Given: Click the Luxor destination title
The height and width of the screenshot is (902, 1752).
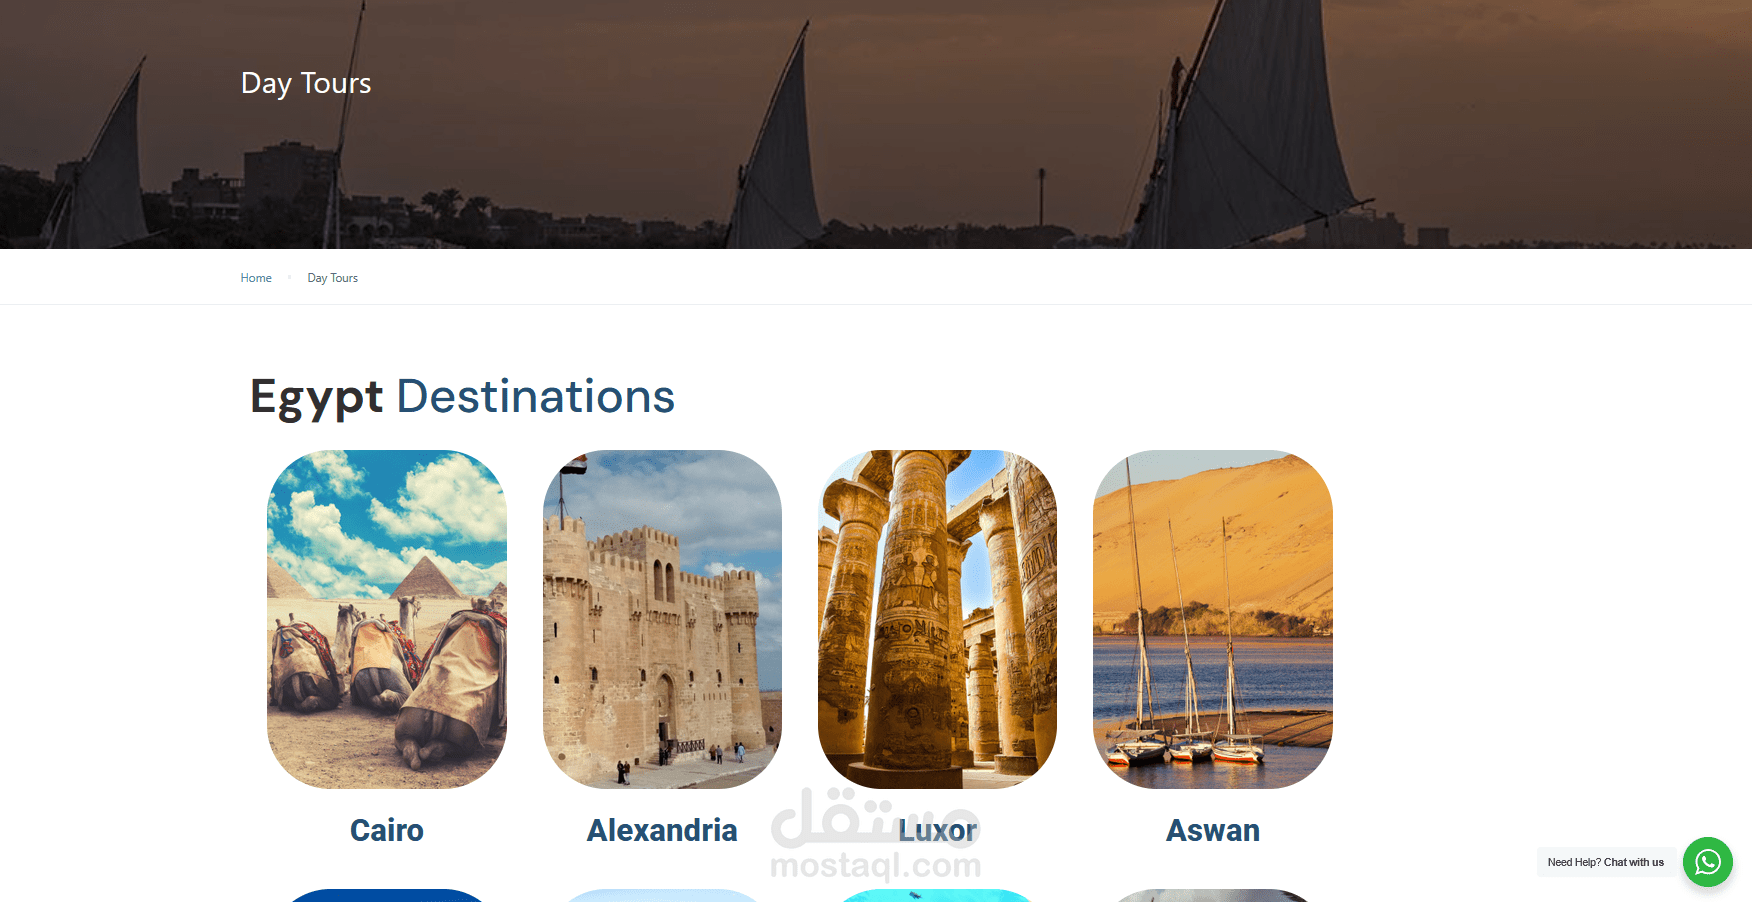Looking at the screenshot, I should coord(937,830).
